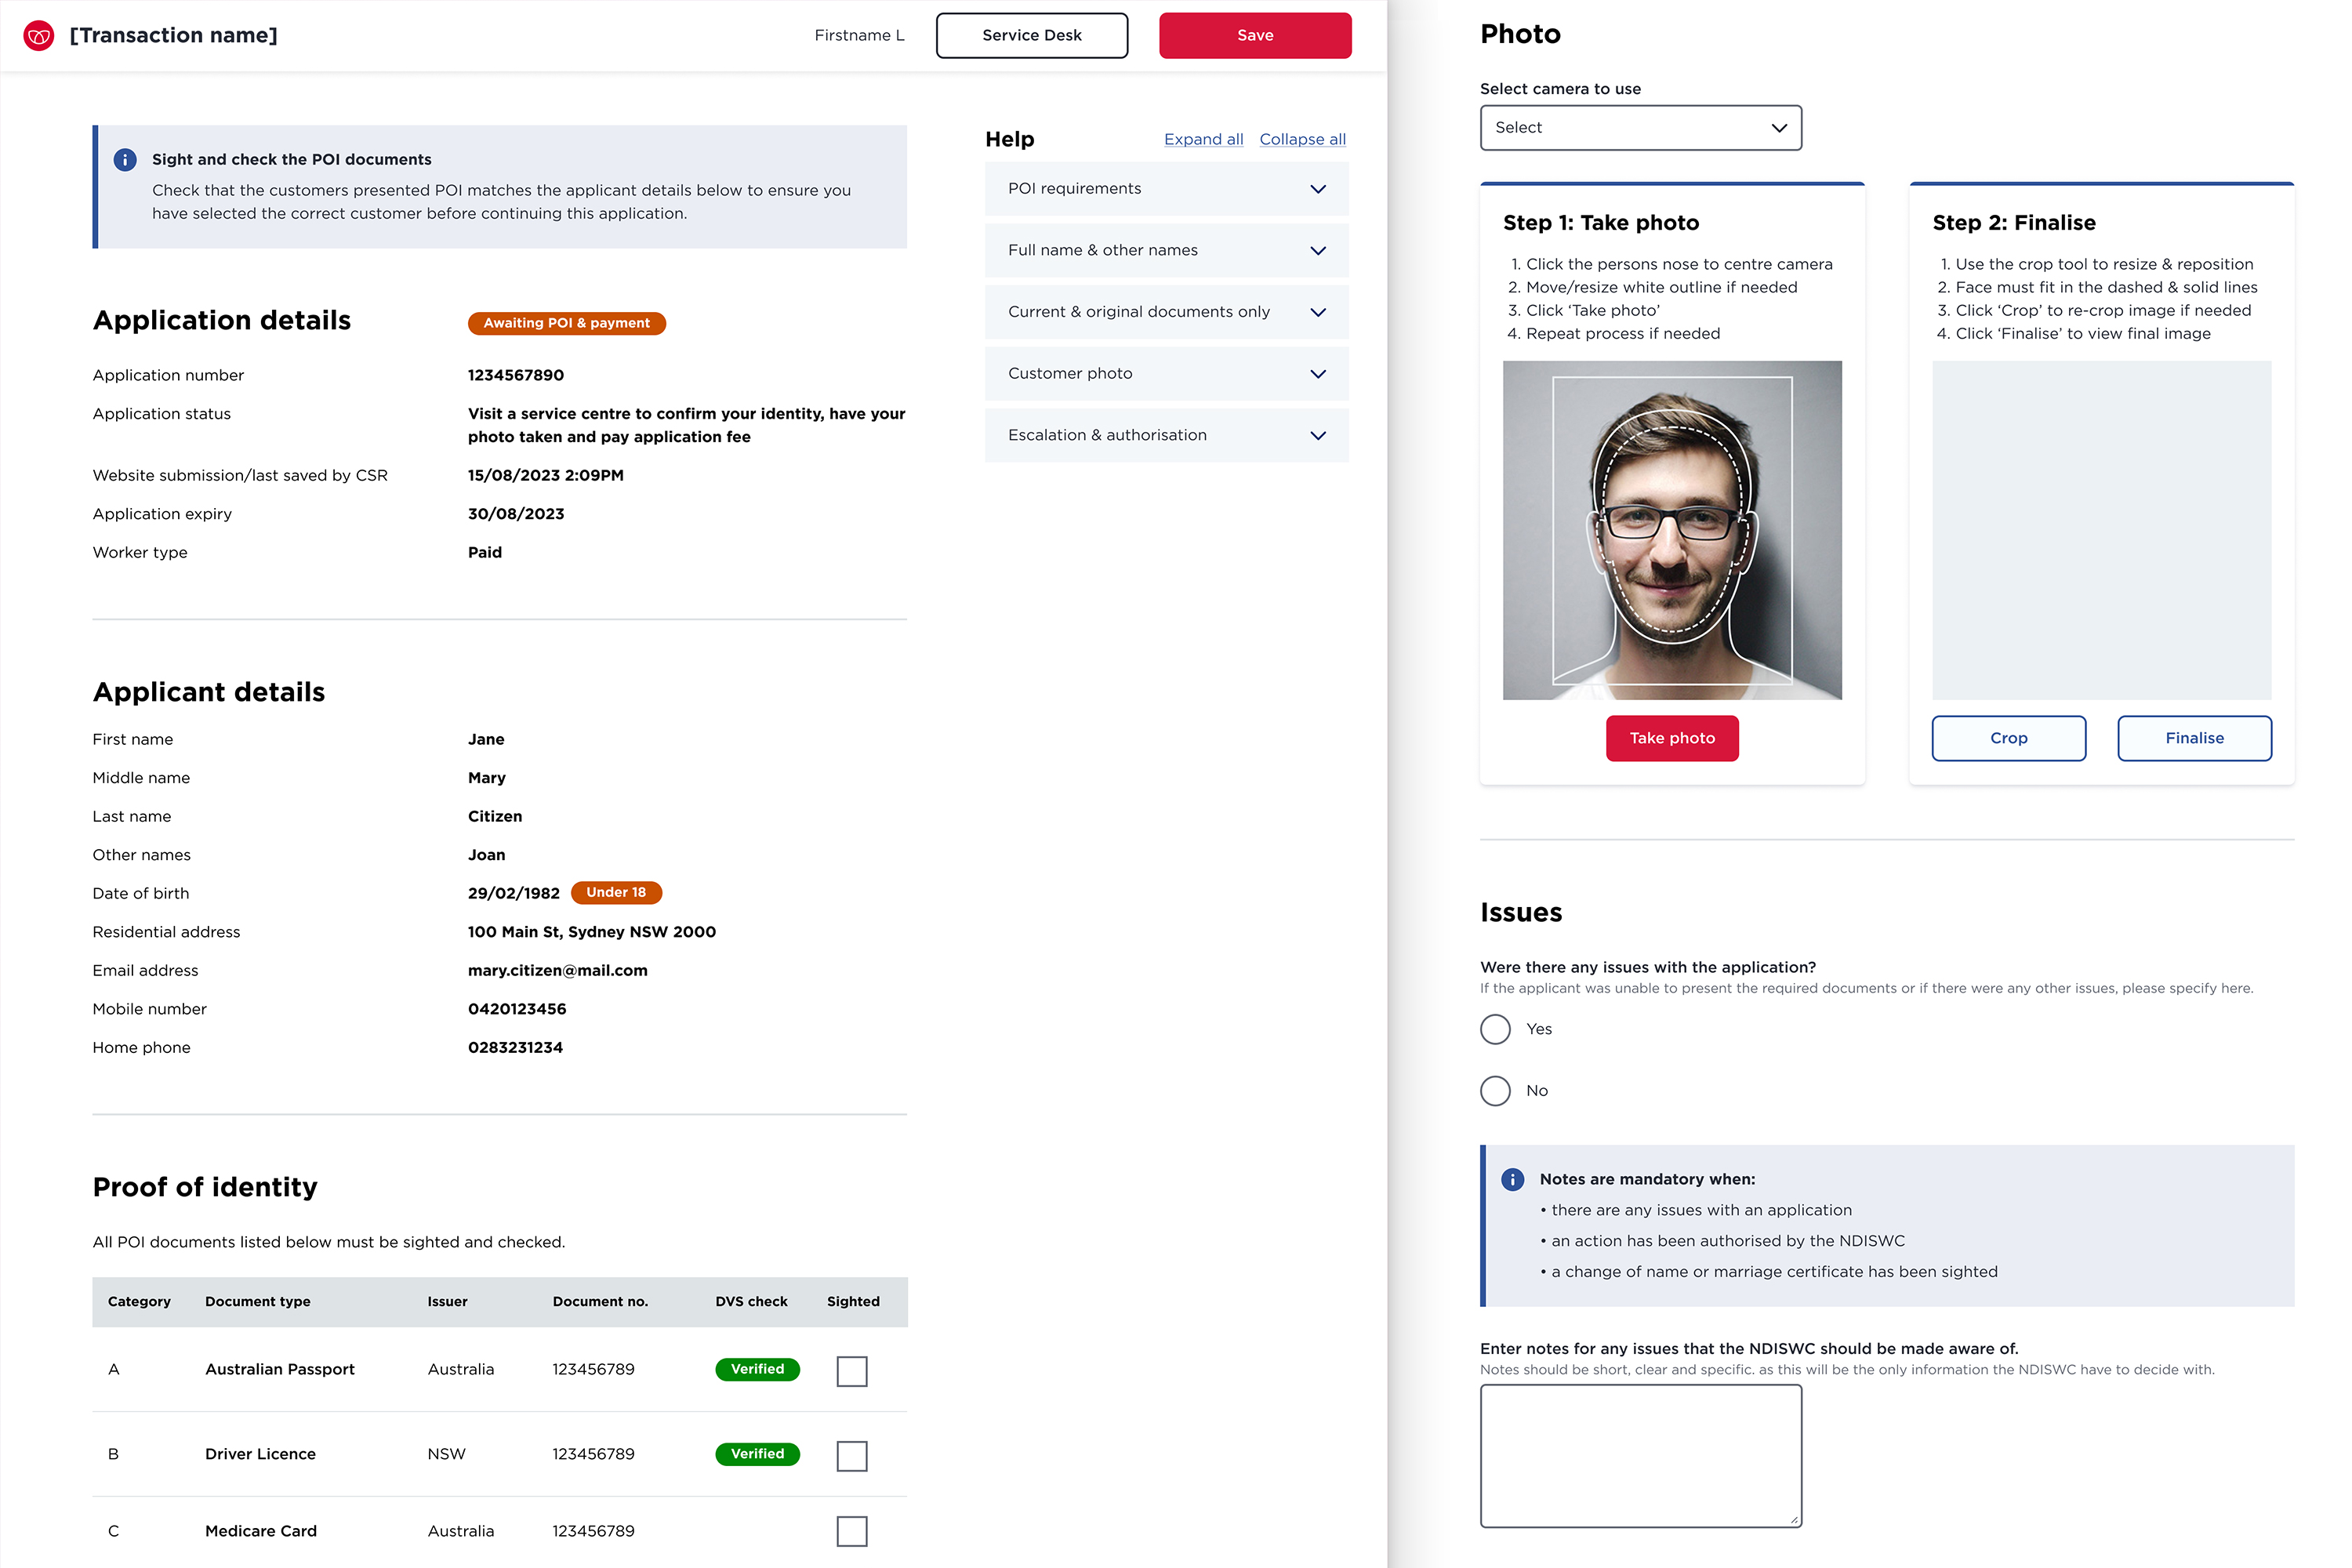Screen dimensions: 2352x1568
Task: Open the Select camera to use dropdown
Action: point(1641,128)
